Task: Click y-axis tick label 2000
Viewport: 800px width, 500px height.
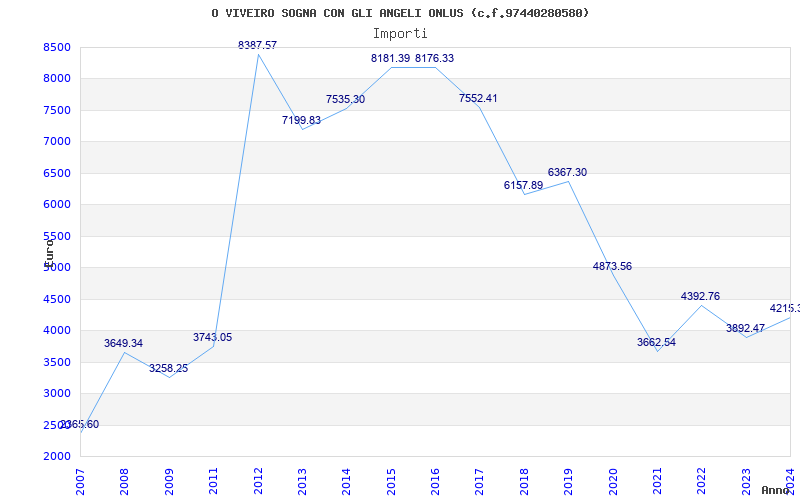Action: (x=57, y=456)
